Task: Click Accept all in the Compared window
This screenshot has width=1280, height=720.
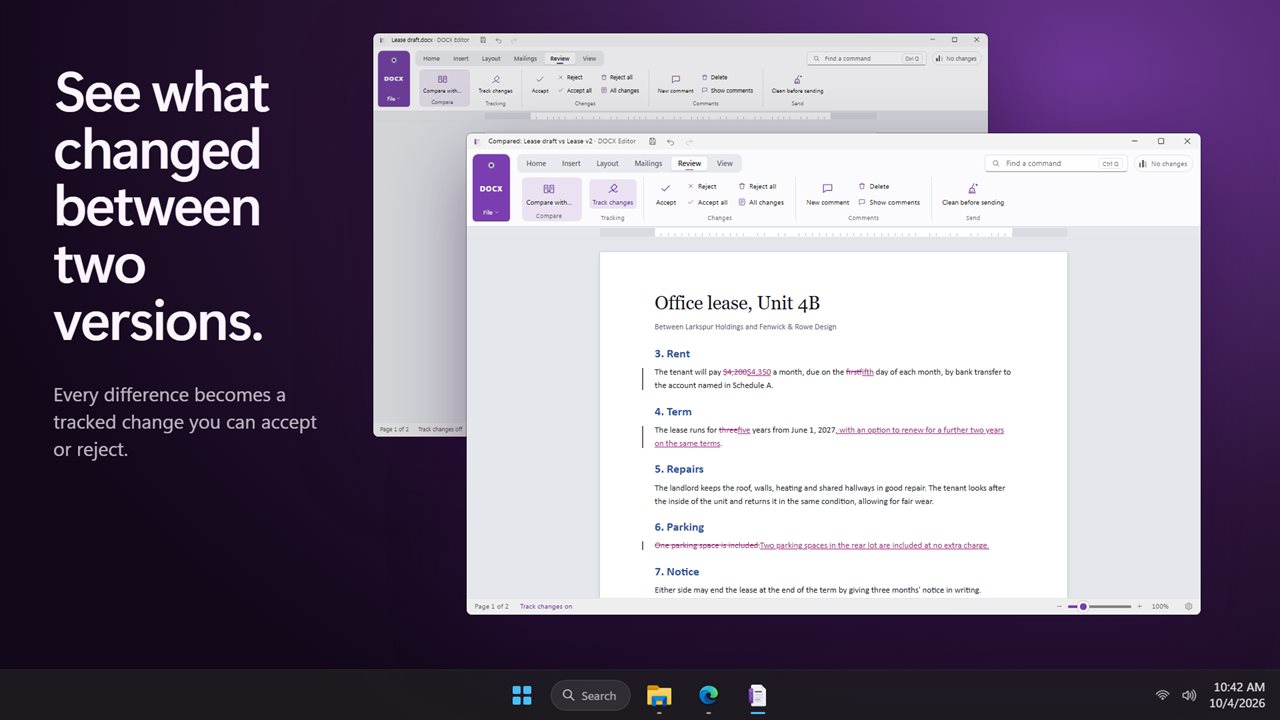Action: point(708,202)
